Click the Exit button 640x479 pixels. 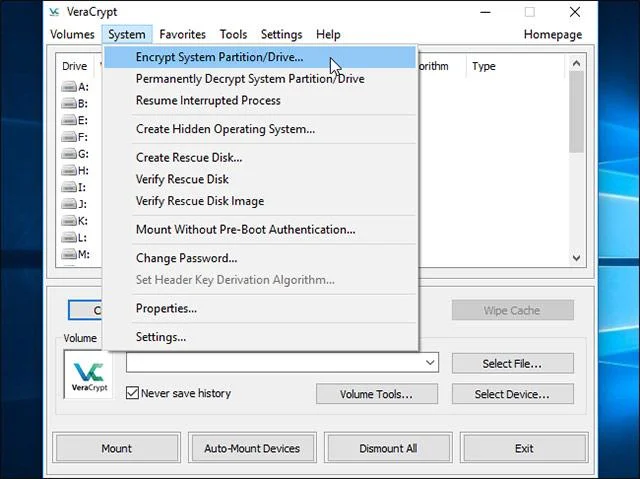(x=524, y=448)
